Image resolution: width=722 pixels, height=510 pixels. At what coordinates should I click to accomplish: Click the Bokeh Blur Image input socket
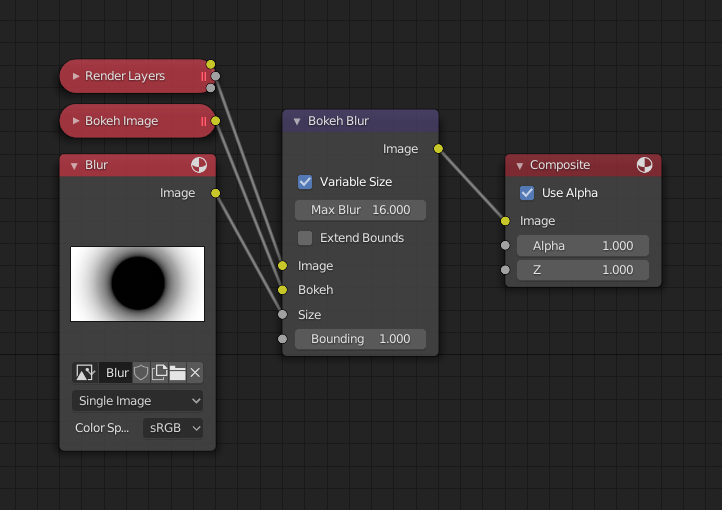click(282, 266)
